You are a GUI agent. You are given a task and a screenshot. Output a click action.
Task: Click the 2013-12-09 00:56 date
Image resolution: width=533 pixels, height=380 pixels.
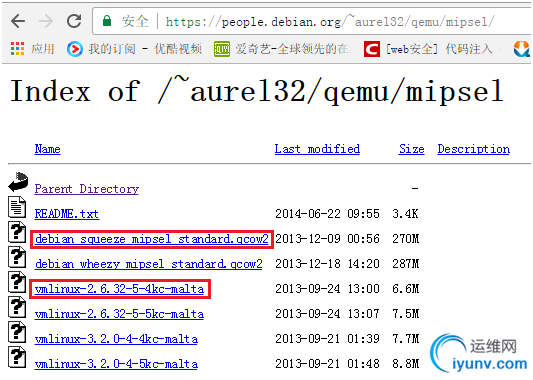[327, 239]
